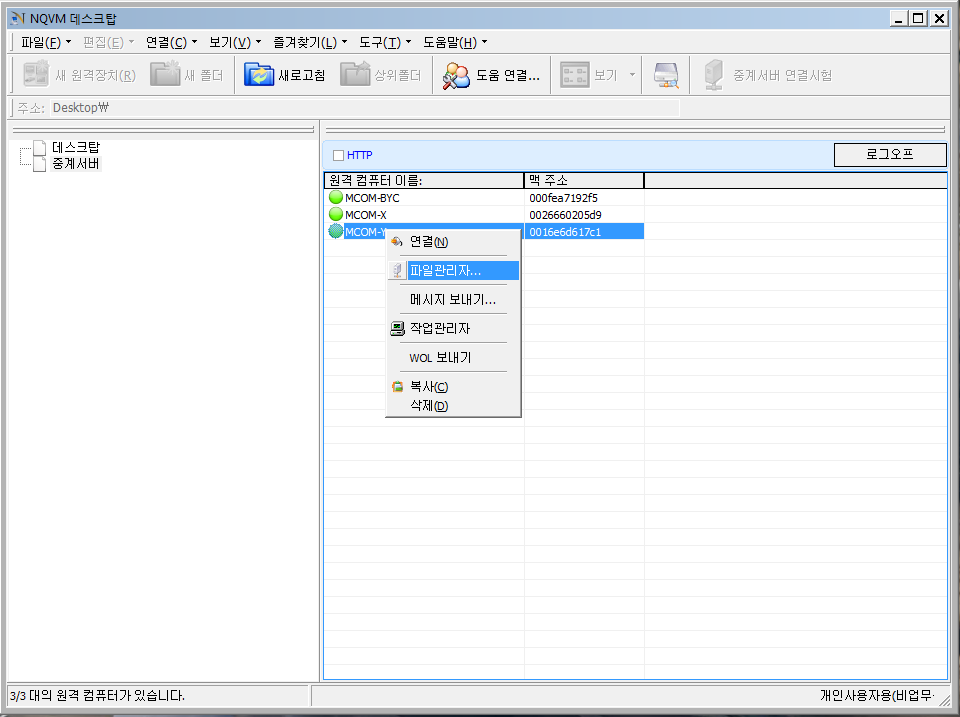The width and height of the screenshot is (960, 717).
Task: Click the green status icon of MCOM-BYC
Action: [336, 197]
